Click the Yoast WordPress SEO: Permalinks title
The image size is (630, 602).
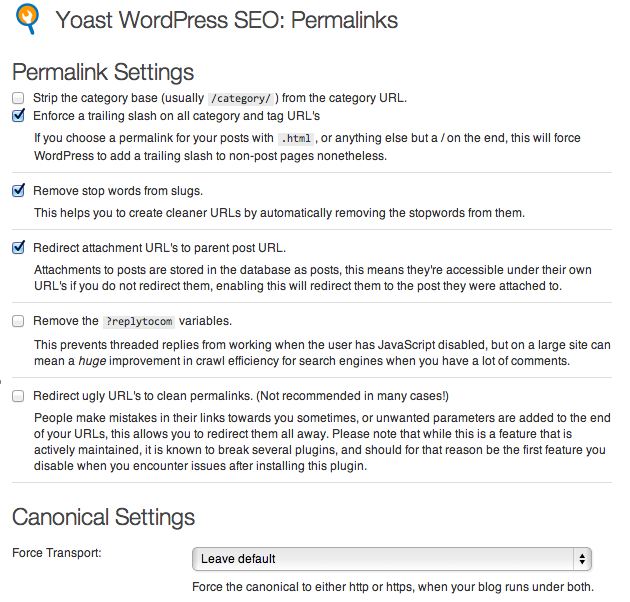227,20
